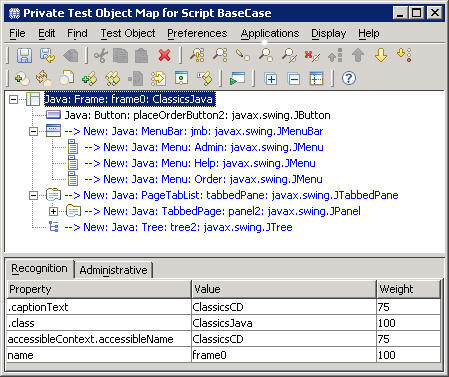Click the weight 100 cell for name
This screenshot has height=377, width=449.
click(409, 355)
